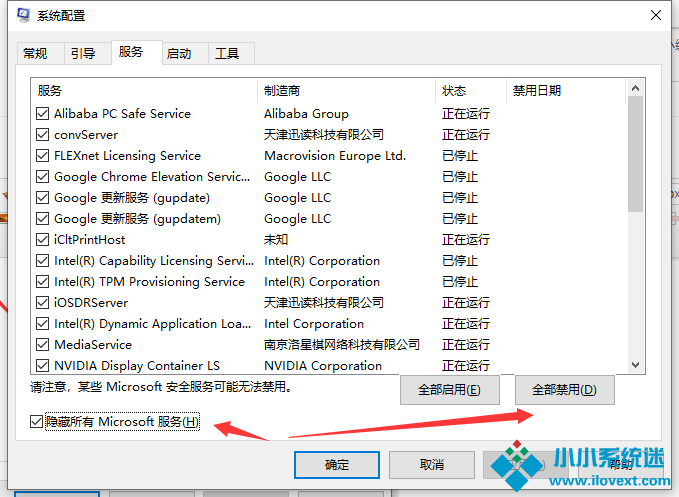
Task: Select the 未知 manufacturer cell
Action: coord(276,239)
